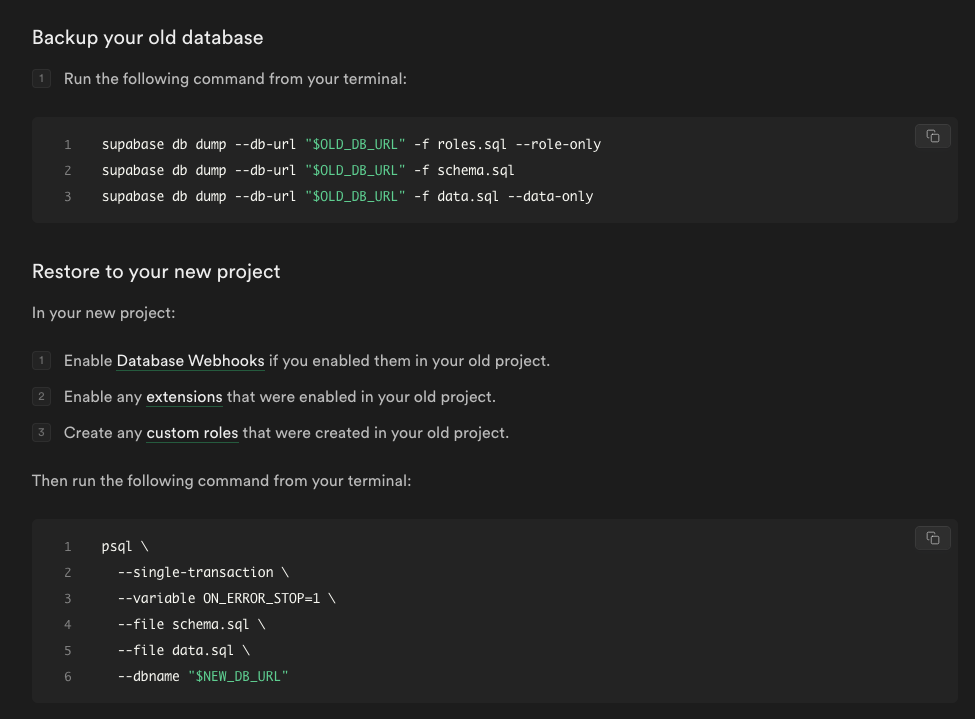Click the copy icon beside supabase db dump commands

pyautogui.click(x=932, y=135)
